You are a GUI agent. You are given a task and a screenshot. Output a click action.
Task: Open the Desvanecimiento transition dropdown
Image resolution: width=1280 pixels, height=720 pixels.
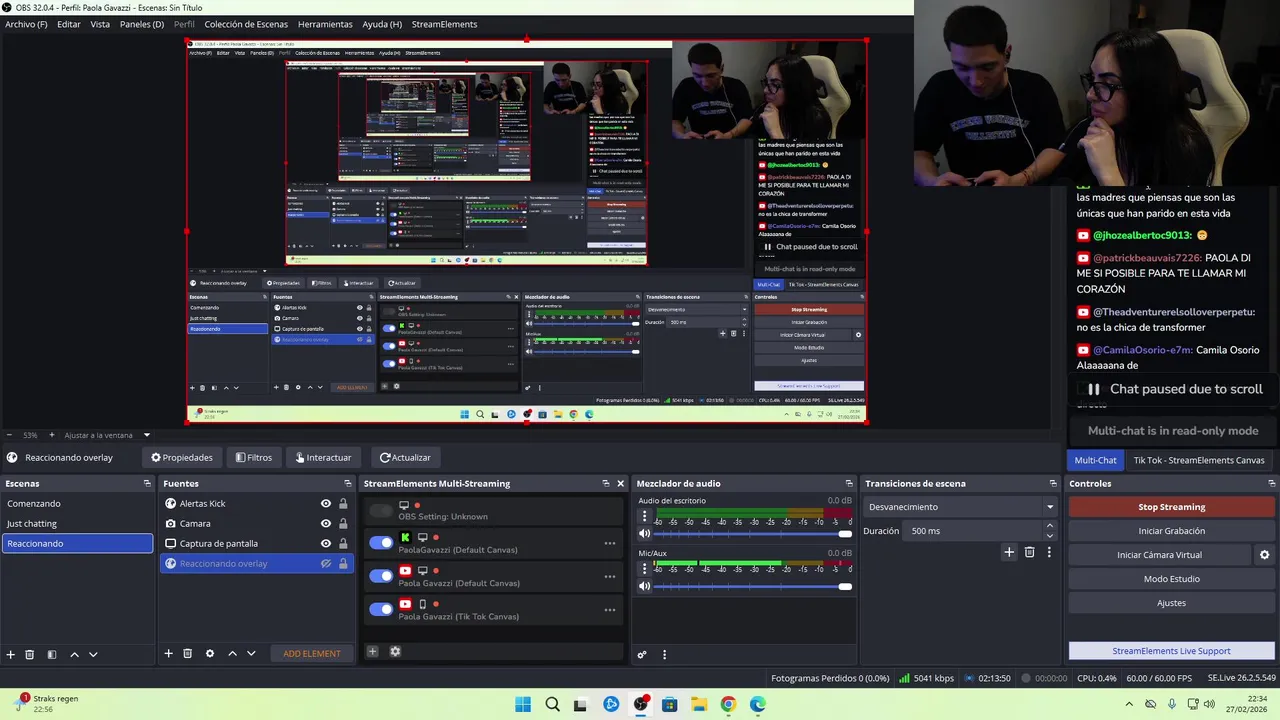(961, 507)
